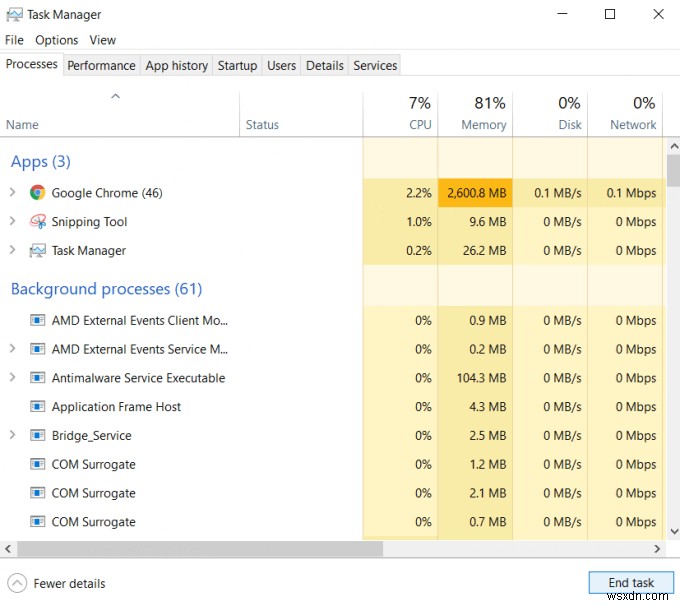Image resolution: width=680 pixels, height=606 pixels.
Task: Select the Antimalware Service Executable row name
Action: [x=138, y=378]
